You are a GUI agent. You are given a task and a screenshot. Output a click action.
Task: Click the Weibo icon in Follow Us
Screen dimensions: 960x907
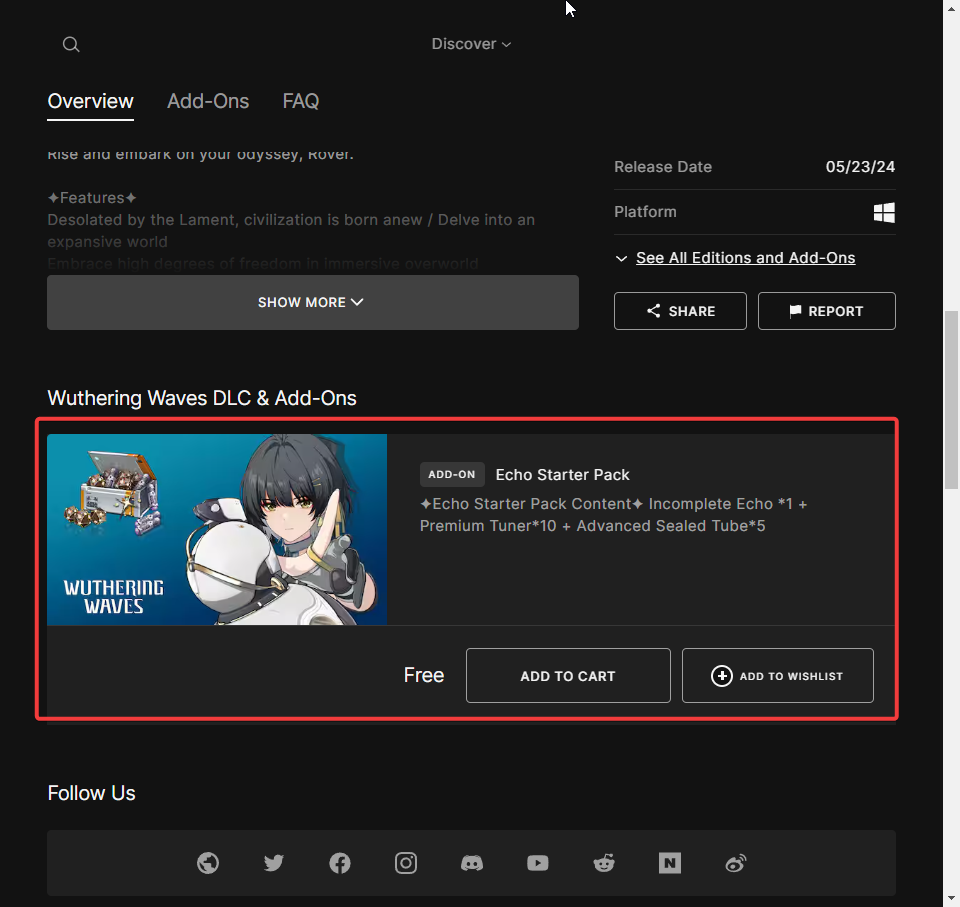[x=735, y=863]
